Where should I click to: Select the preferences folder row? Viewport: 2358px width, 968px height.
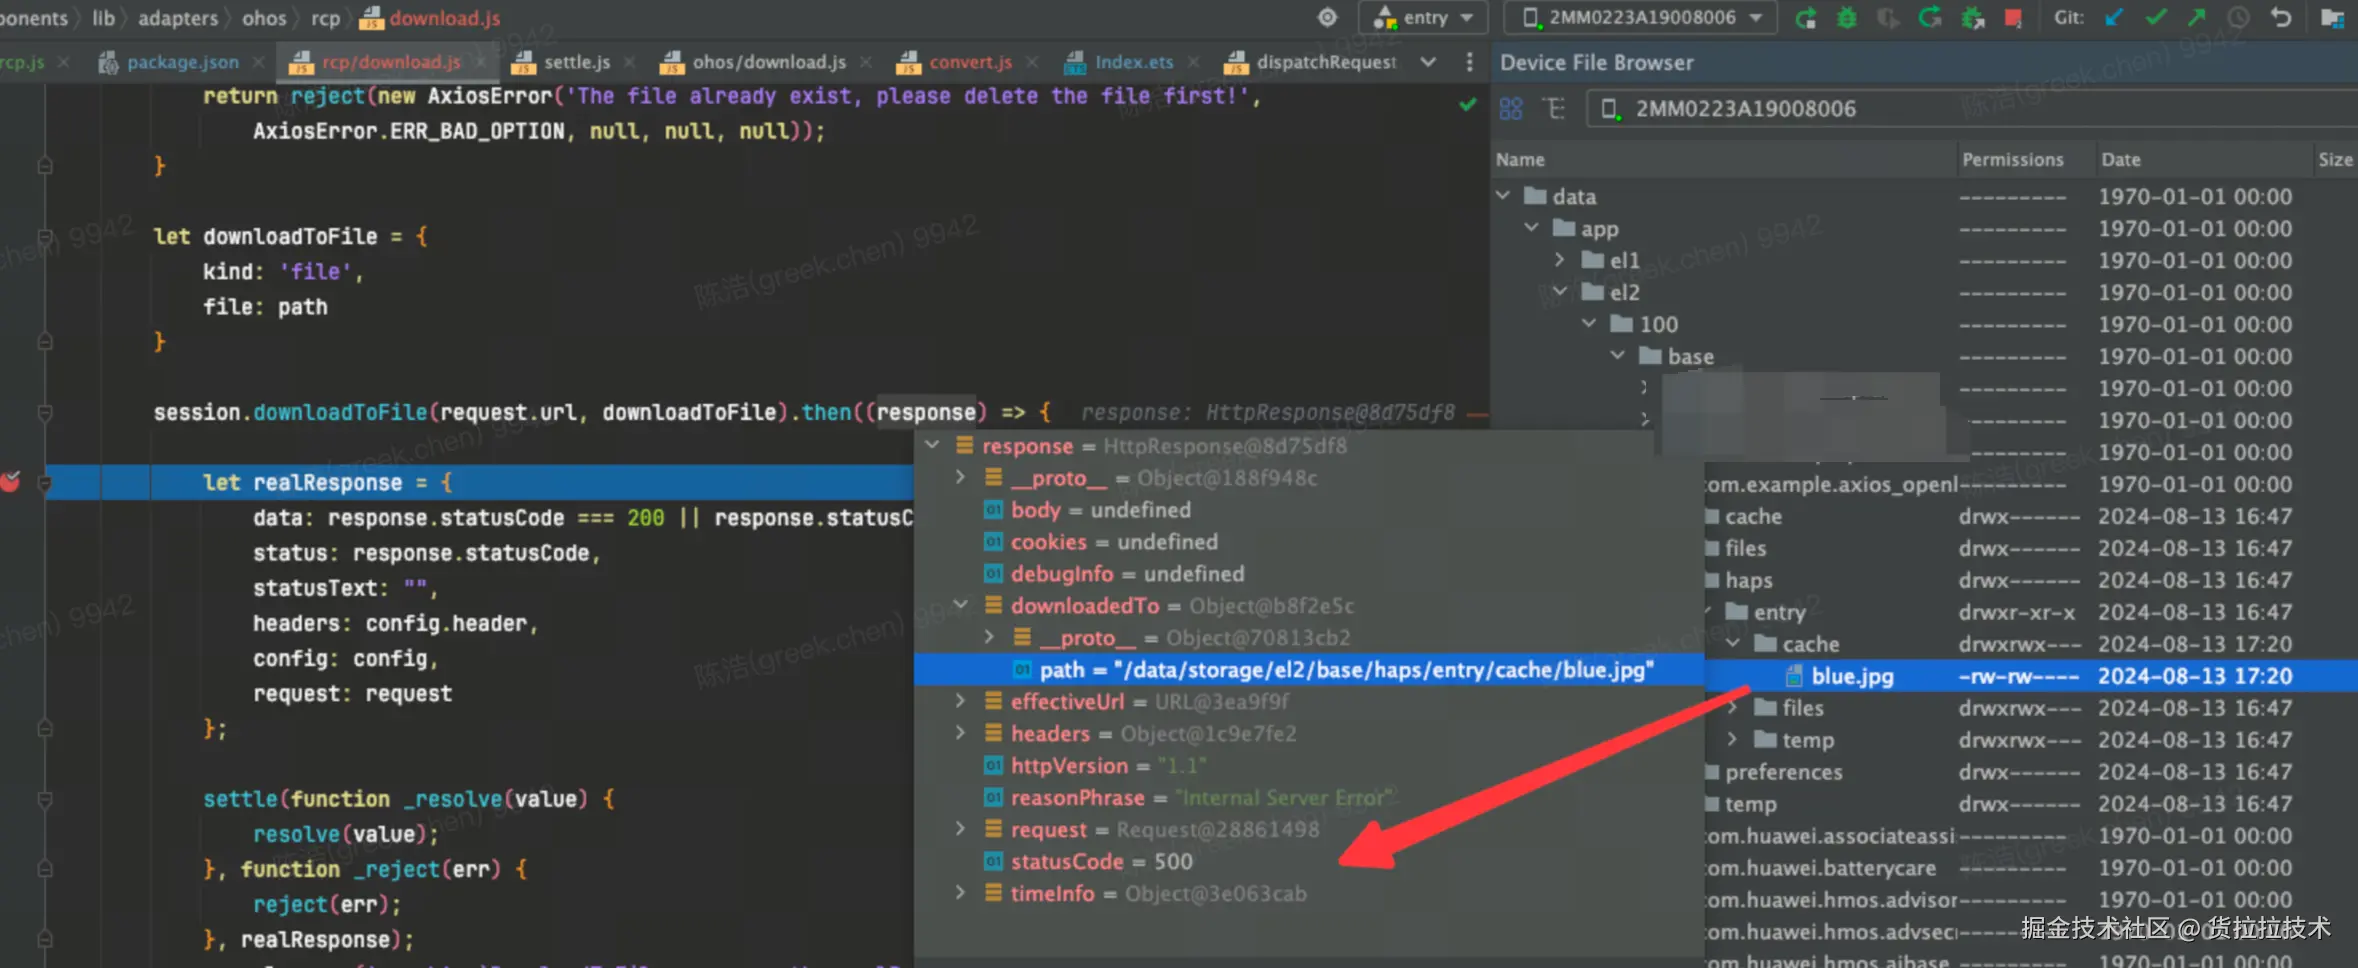(x=2030, y=772)
